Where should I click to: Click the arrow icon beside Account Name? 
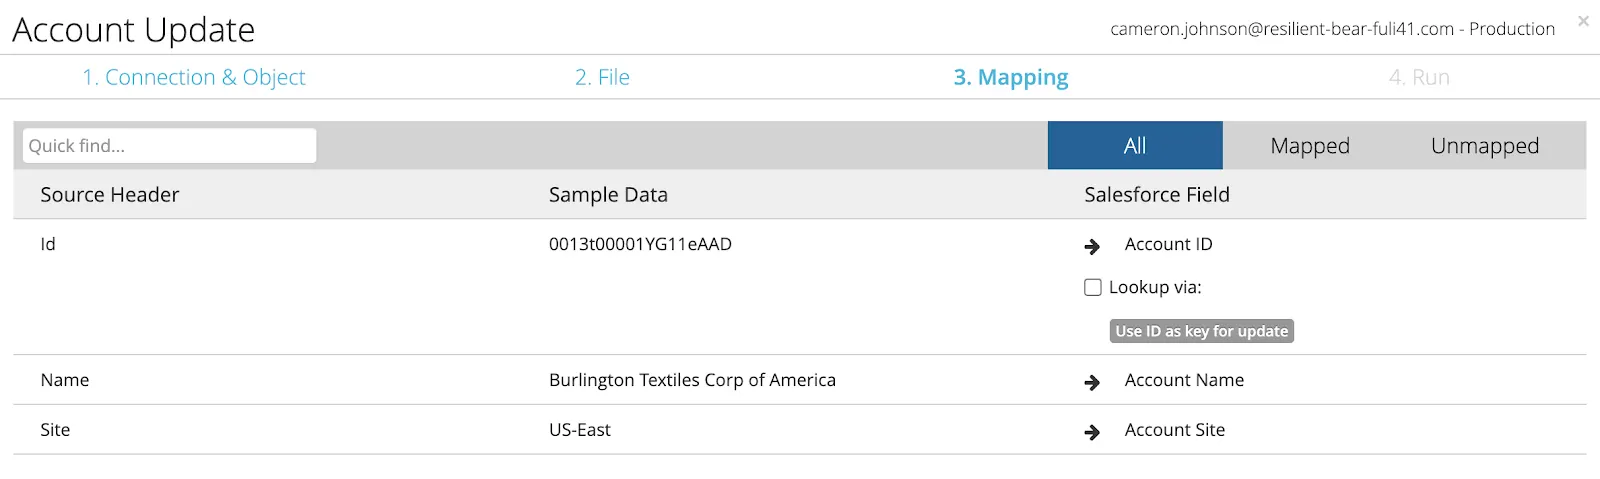(1092, 382)
